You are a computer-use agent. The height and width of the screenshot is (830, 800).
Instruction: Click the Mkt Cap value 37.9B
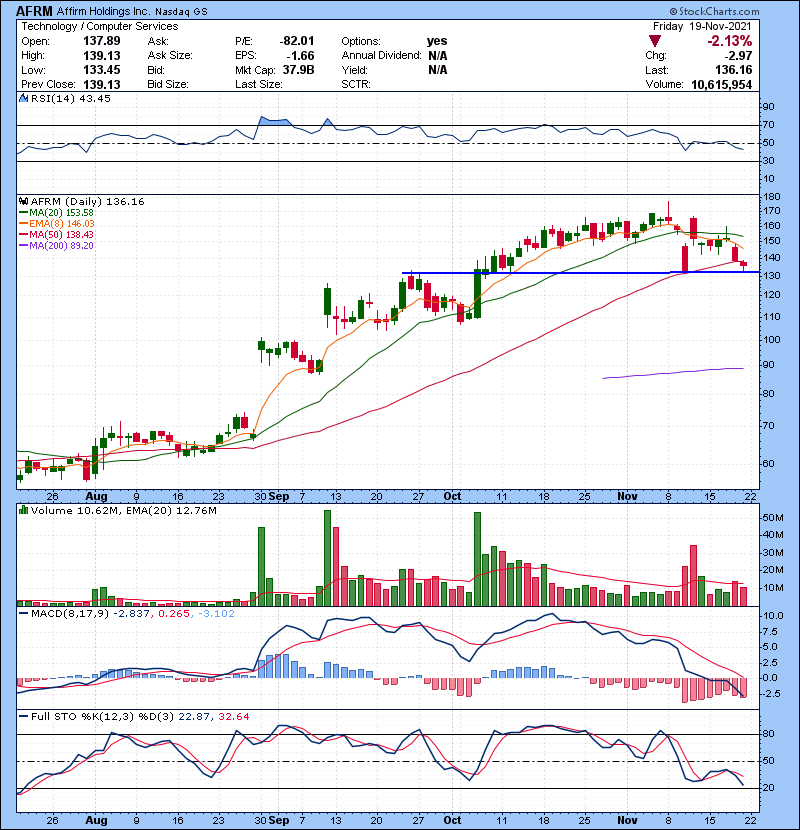pos(299,70)
